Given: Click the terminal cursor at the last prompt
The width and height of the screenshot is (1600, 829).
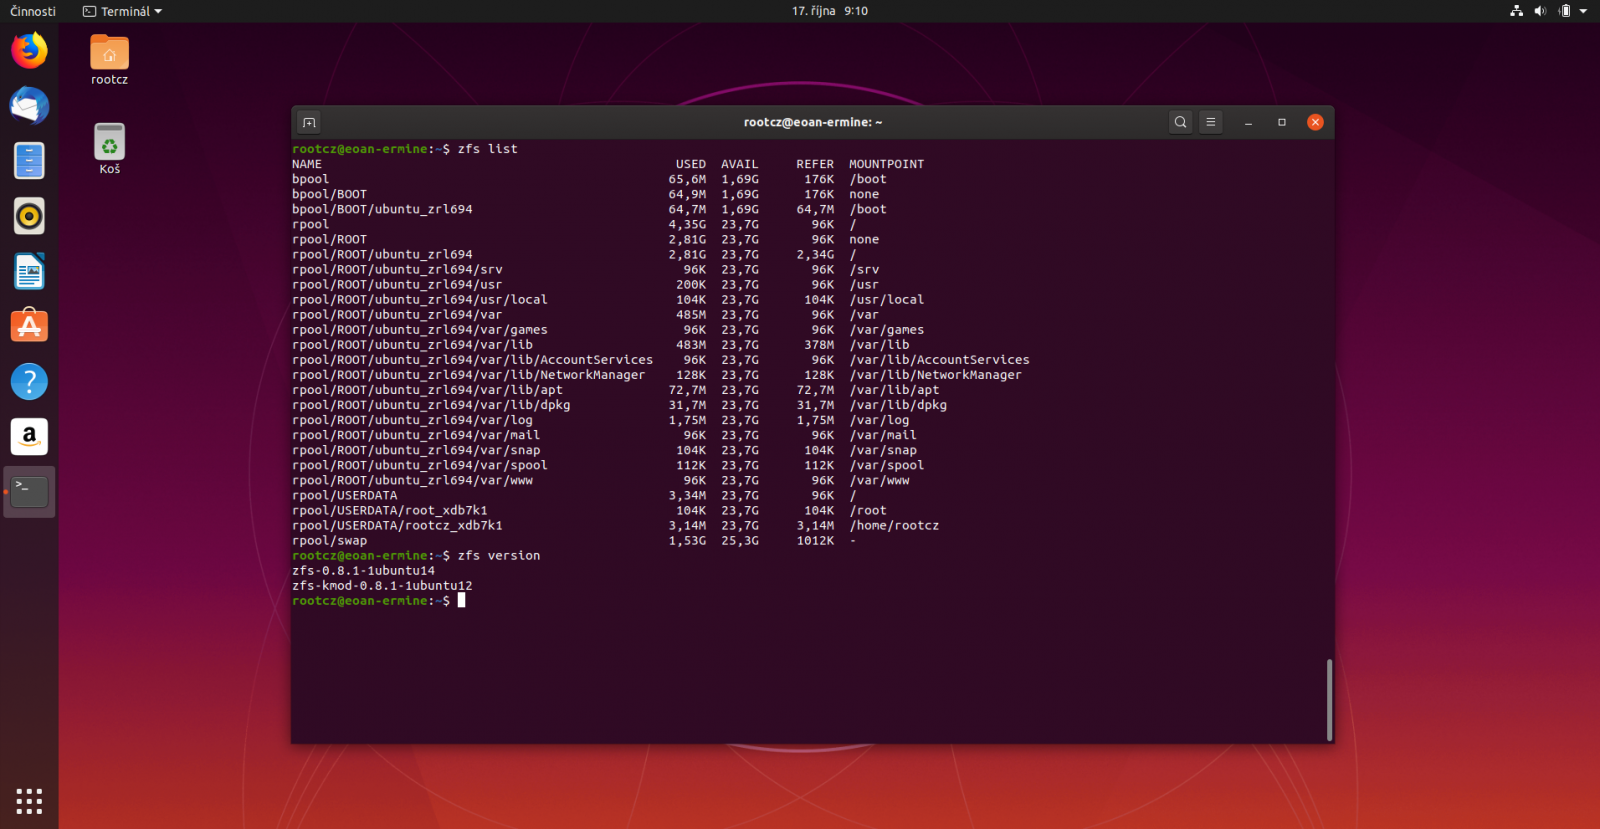Looking at the screenshot, I should (x=461, y=600).
